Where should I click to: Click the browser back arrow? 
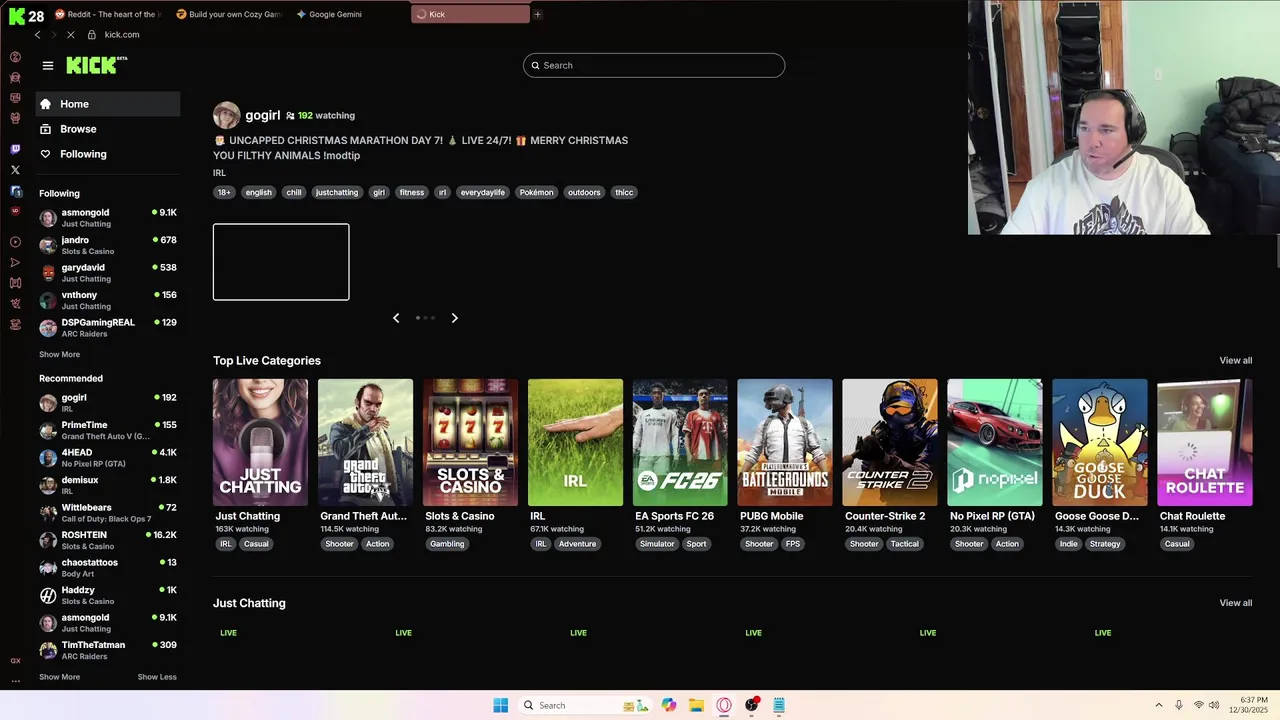point(37,35)
